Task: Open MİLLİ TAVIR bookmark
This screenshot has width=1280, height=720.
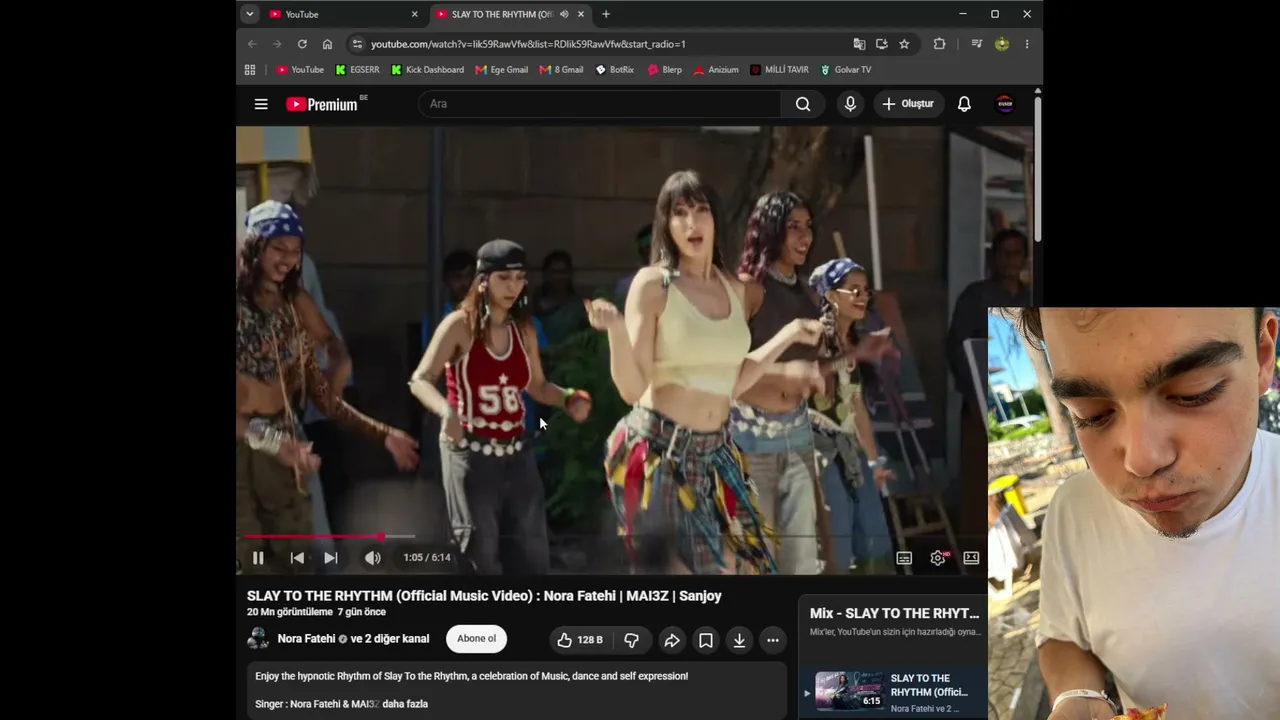Action: click(779, 70)
